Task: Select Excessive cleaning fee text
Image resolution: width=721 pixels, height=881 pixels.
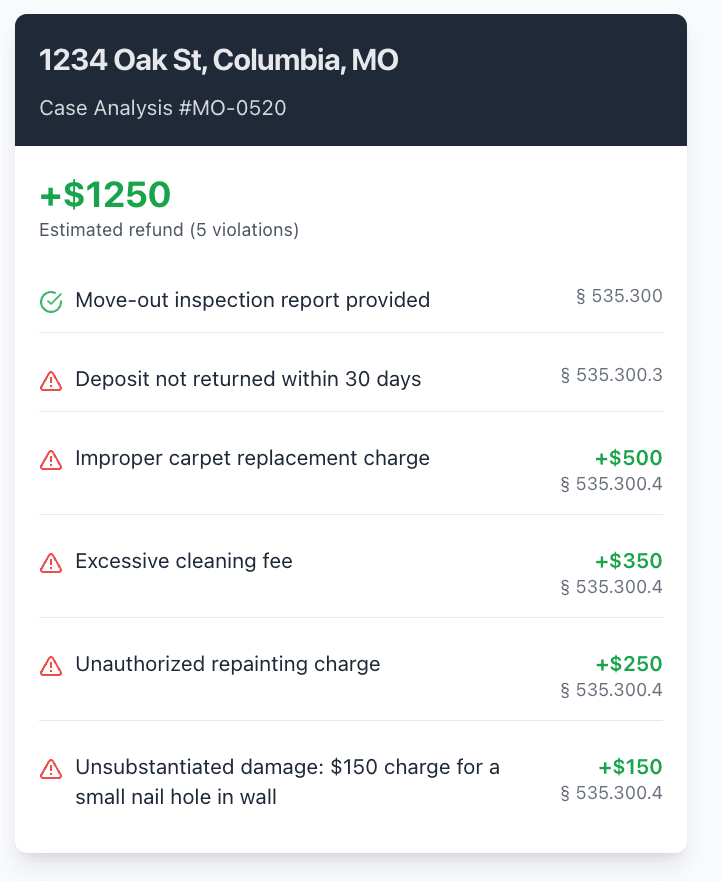Action: tap(184, 561)
